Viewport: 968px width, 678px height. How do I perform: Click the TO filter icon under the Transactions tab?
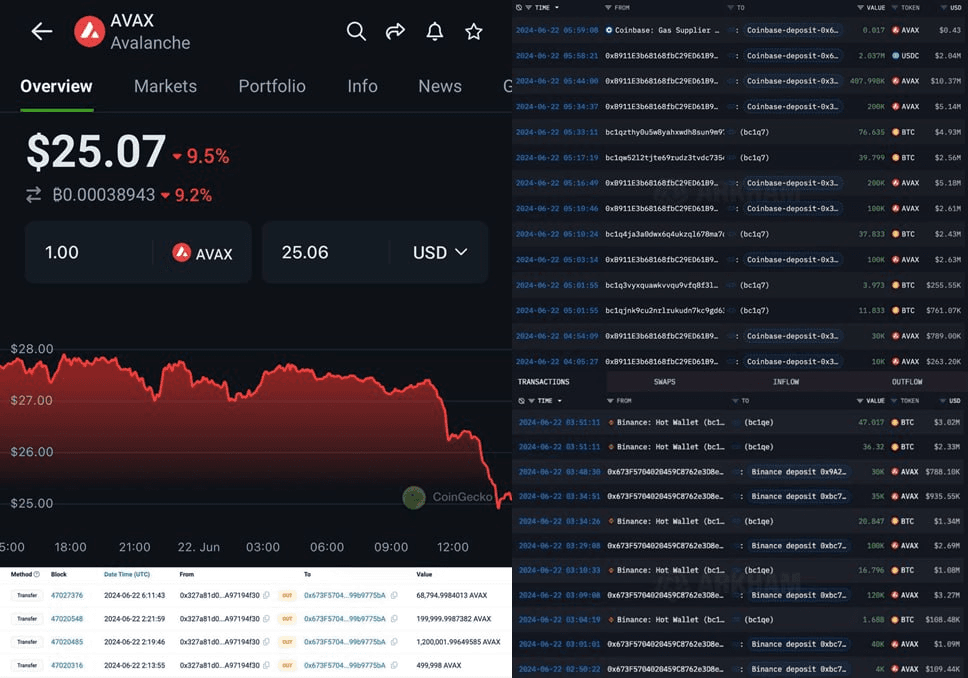pos(735,401)
